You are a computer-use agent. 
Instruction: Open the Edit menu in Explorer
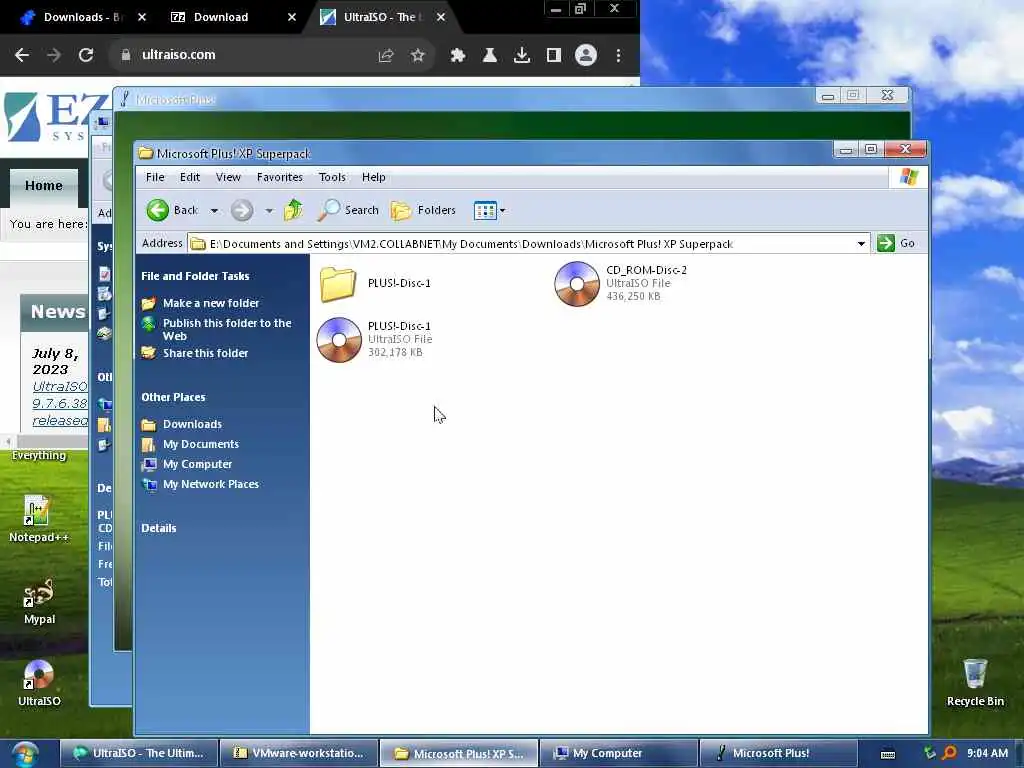click(x=190, y=177)
